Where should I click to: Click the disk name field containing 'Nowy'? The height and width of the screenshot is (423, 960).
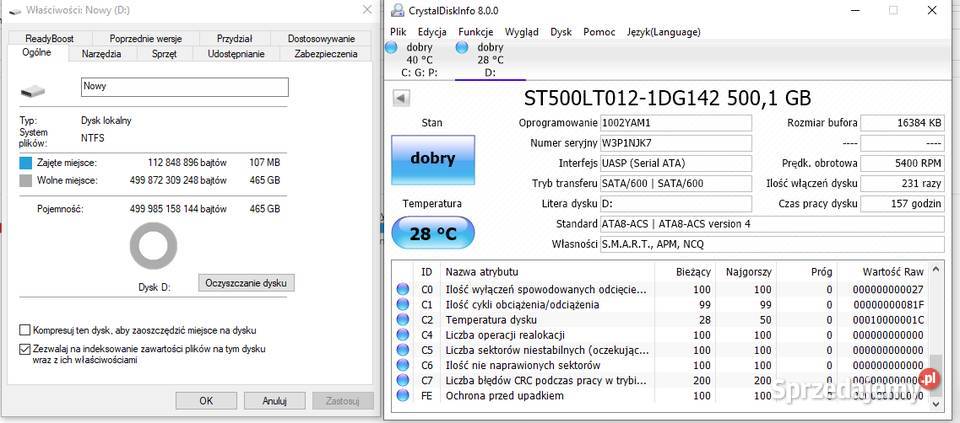coord(184,87)
